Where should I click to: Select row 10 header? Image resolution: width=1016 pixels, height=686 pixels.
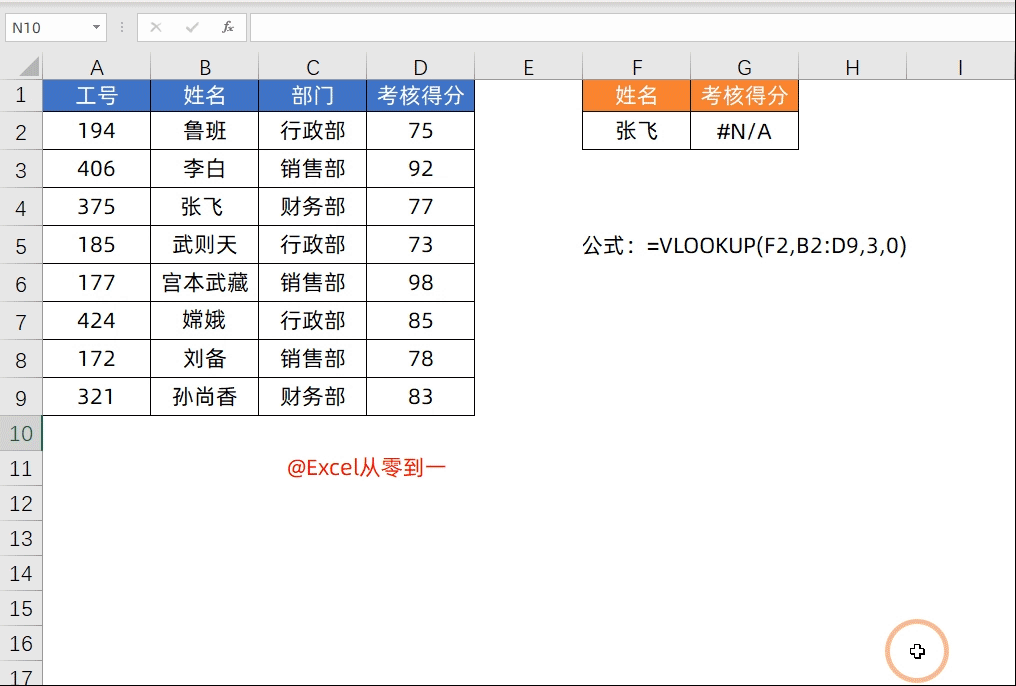pos(22,433)
